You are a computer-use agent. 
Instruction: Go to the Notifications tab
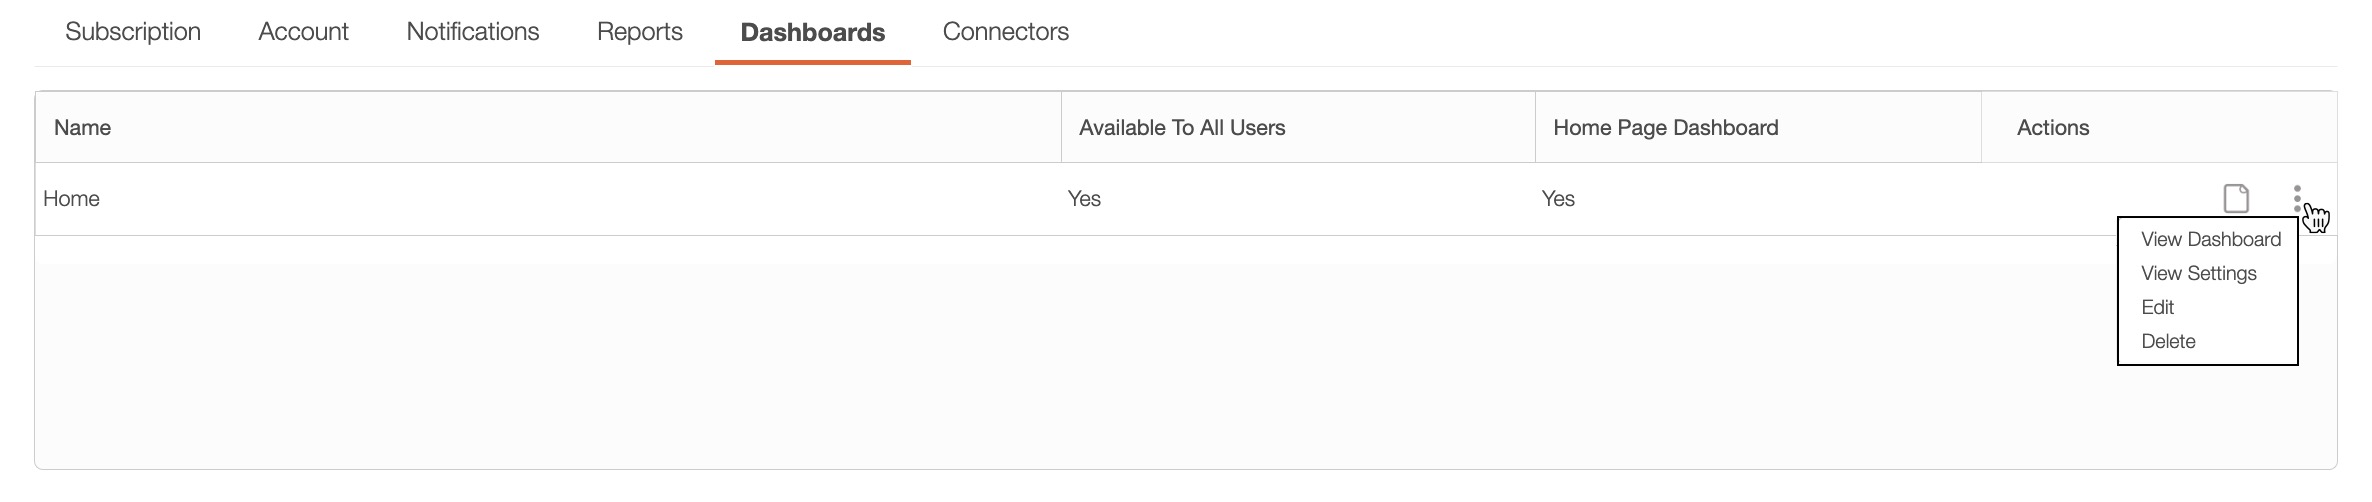pyautogui.click(x=472, y=32)
